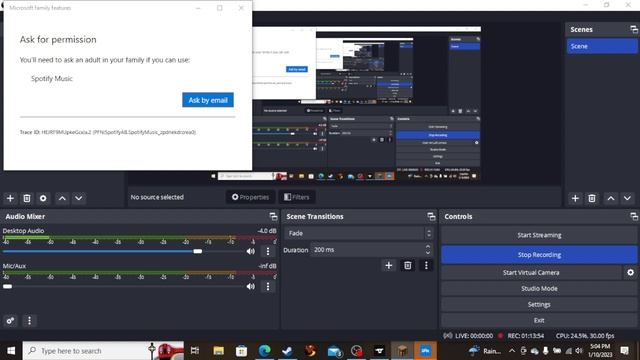This screenshot has width=640, height=360.
Task: Switch to Microsoft family features taskbar icon
Action: tap(425, 351)
